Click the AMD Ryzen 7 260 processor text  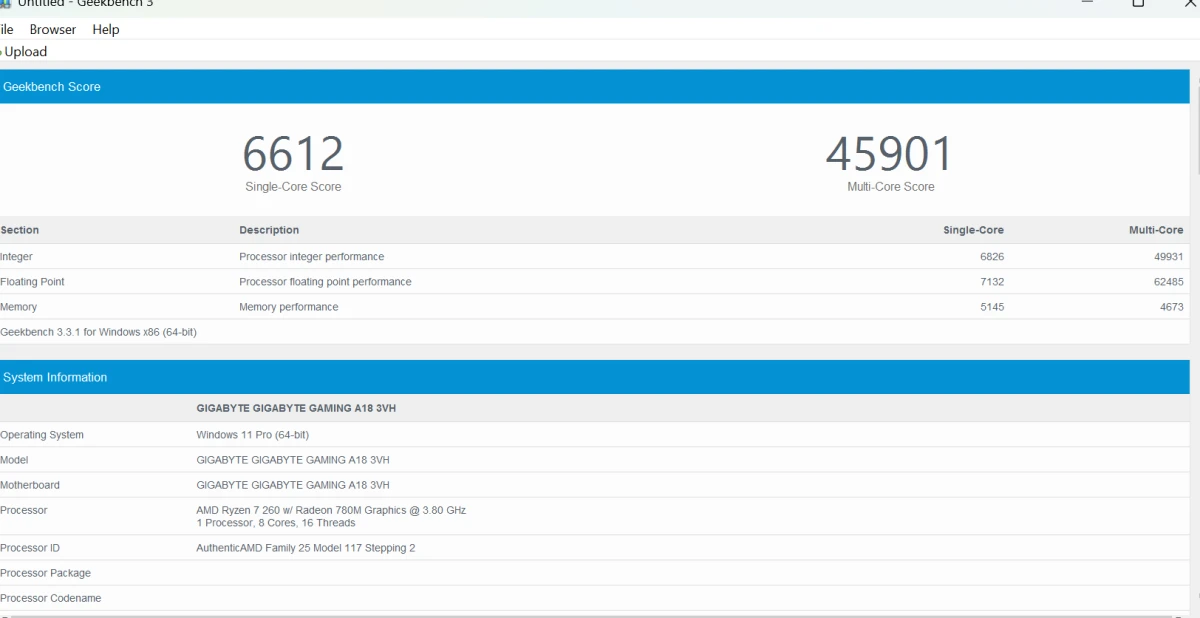coord(331,510)
